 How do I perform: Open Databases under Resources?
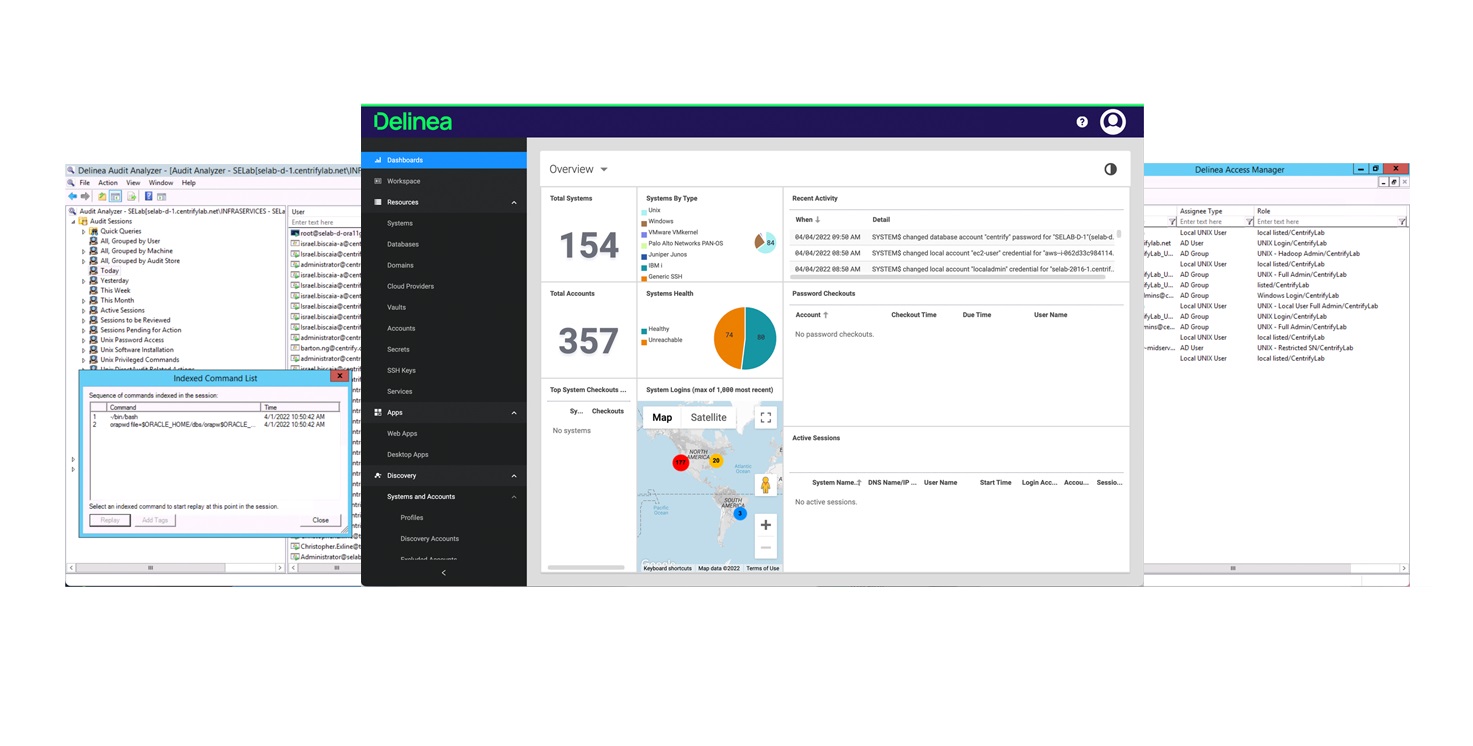[x=403, y=244]
